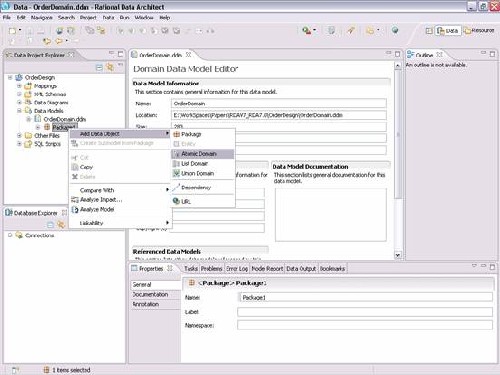Switch to the Tasks tab
This screenshot has height=375, width=500.
click(191, 269)
